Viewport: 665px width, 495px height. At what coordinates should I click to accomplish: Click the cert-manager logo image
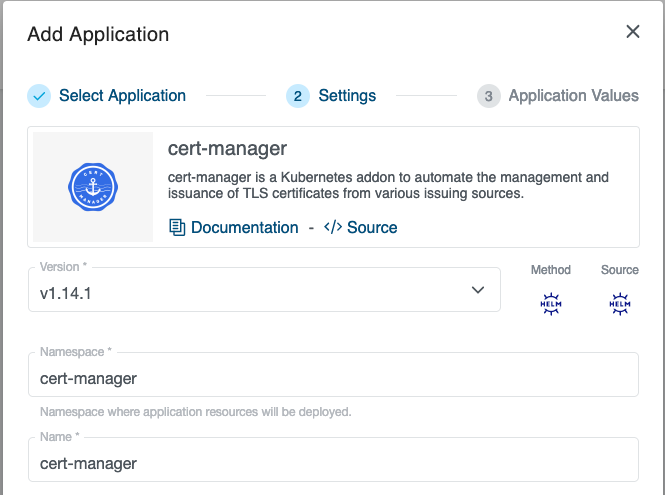[x=93, y=187]
